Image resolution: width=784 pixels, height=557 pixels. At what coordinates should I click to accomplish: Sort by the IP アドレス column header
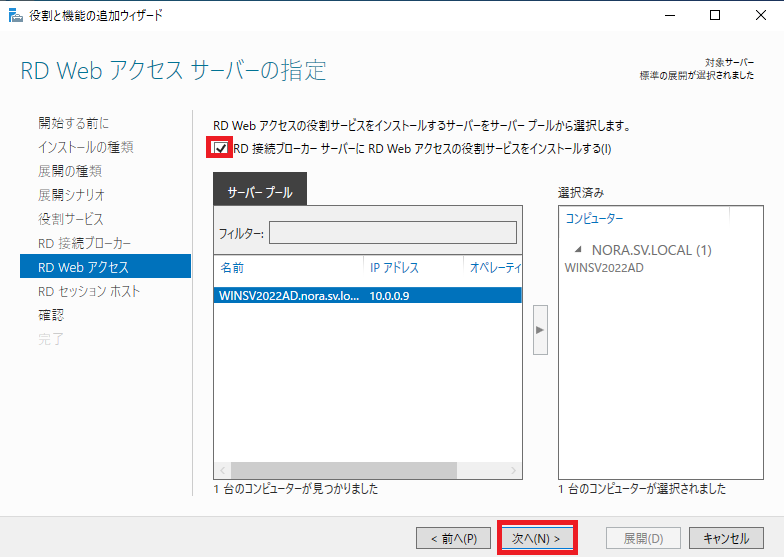pos(394,268)
